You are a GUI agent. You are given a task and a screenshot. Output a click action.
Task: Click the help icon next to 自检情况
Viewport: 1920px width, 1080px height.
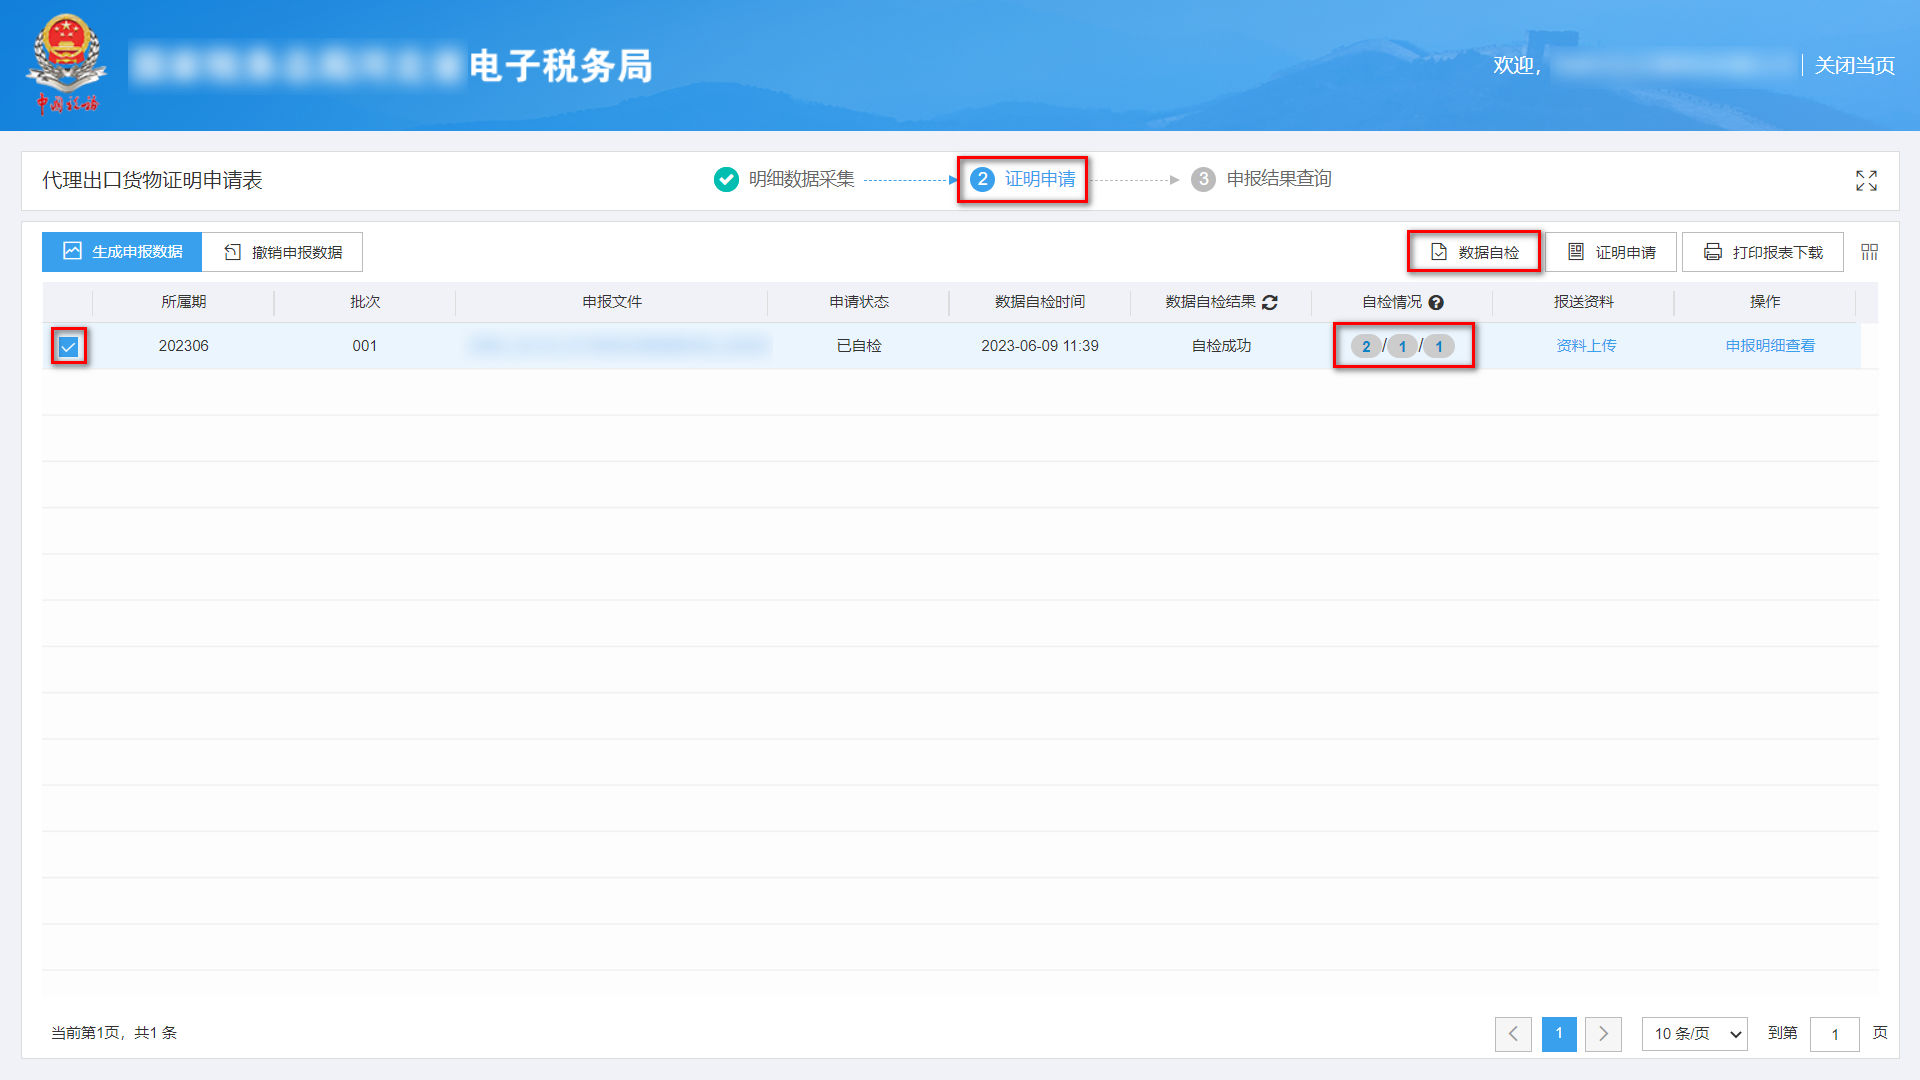[x=1437, y=302]
